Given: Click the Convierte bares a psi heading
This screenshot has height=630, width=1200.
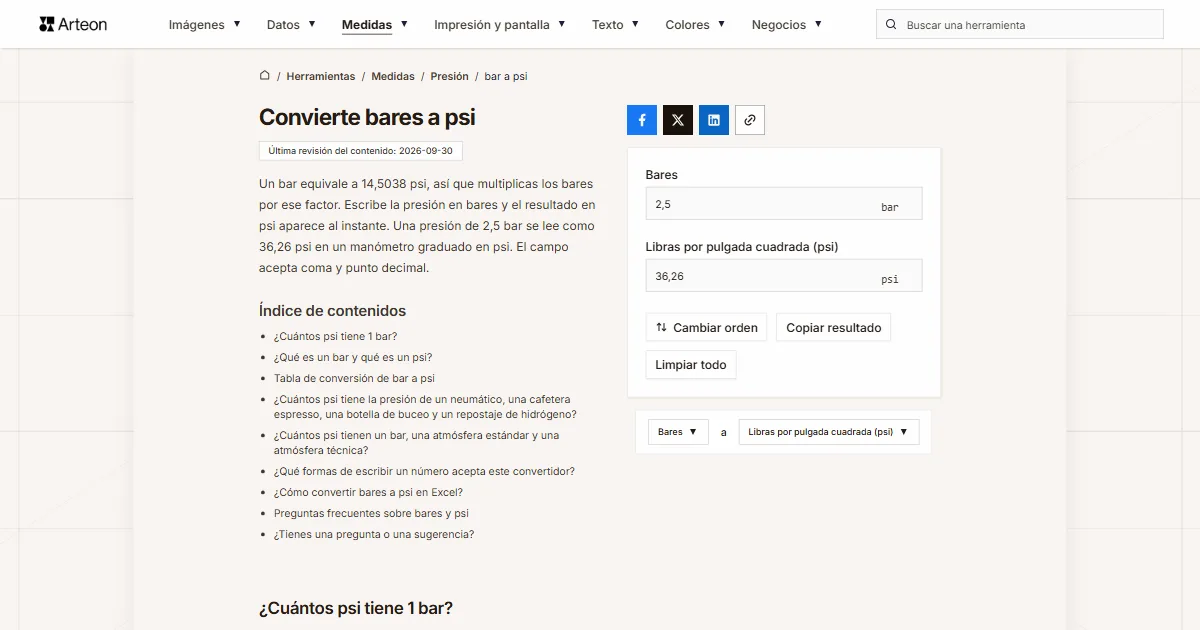Looking at the screenshot, I should [x=367, y=117].
